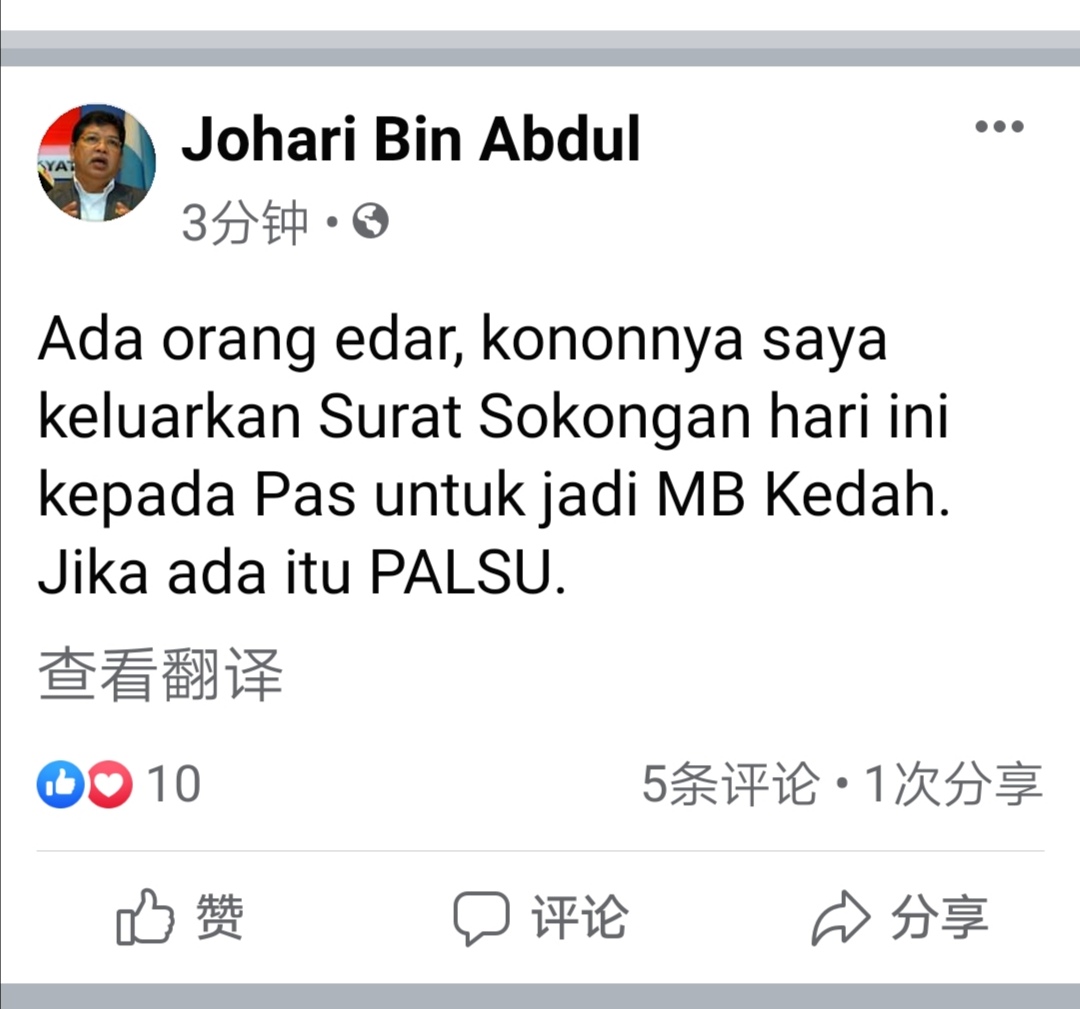The image size is (1080, 1009).
Task: Click 查看翻译 to translate the post
Action: [x=160, y=674]
